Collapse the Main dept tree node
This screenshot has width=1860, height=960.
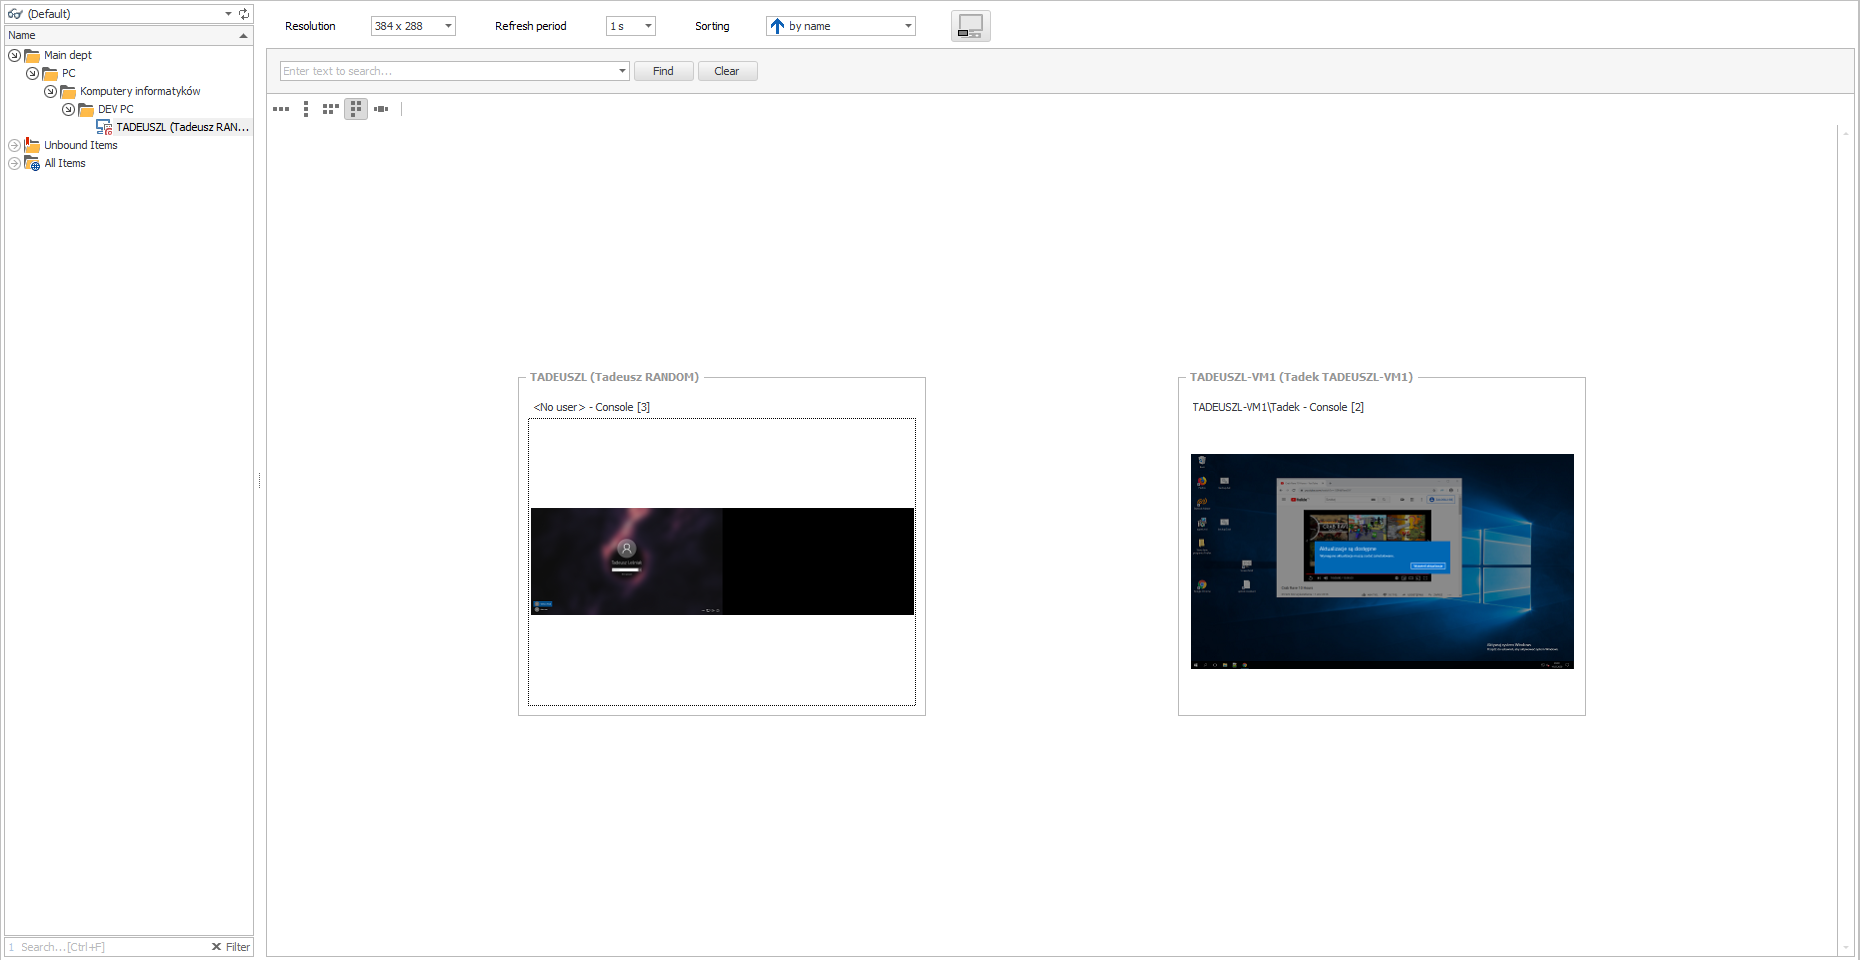(14, 55)
